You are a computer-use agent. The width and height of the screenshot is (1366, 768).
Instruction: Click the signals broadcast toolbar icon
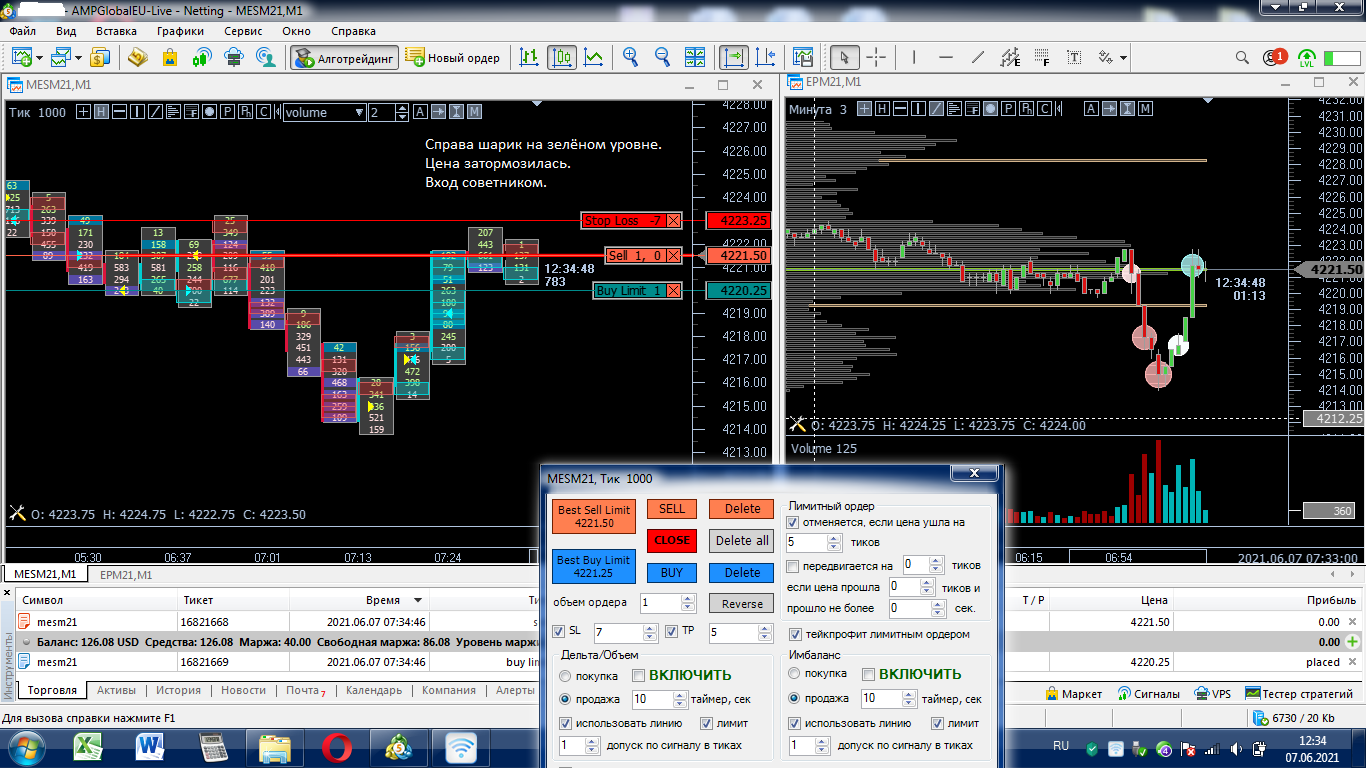pos(201,58)
